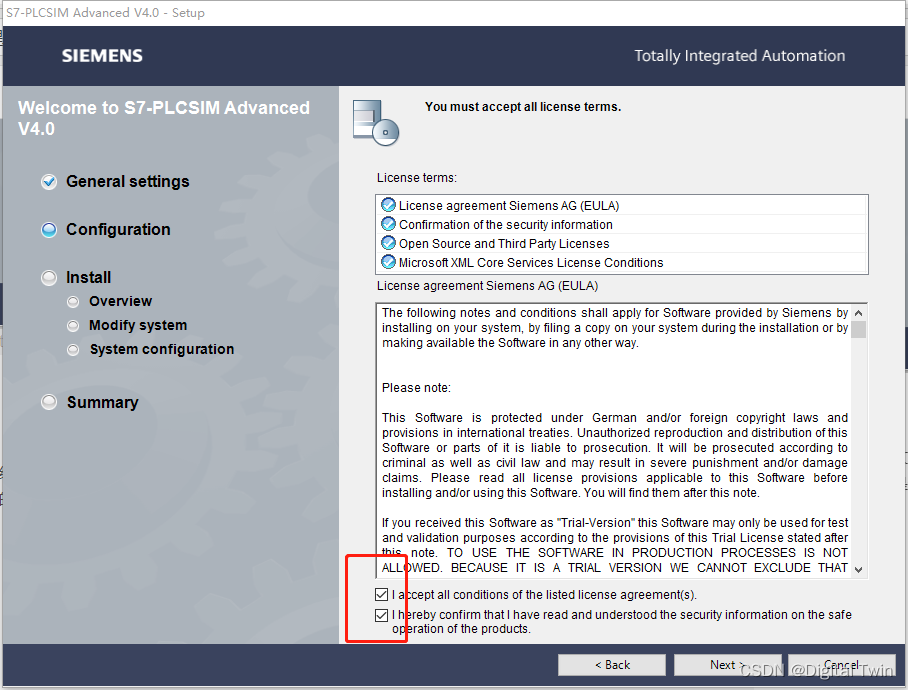The width and height of the screenshot is (908, 690).
Task: Toggle 'I accept all conditions' checkbox
Action: tap(381, 594)
